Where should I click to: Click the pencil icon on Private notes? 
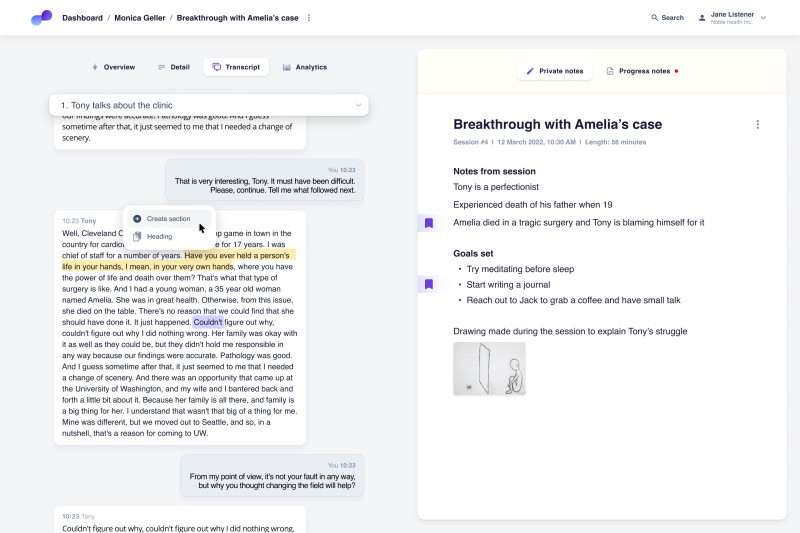click(530, 71)
